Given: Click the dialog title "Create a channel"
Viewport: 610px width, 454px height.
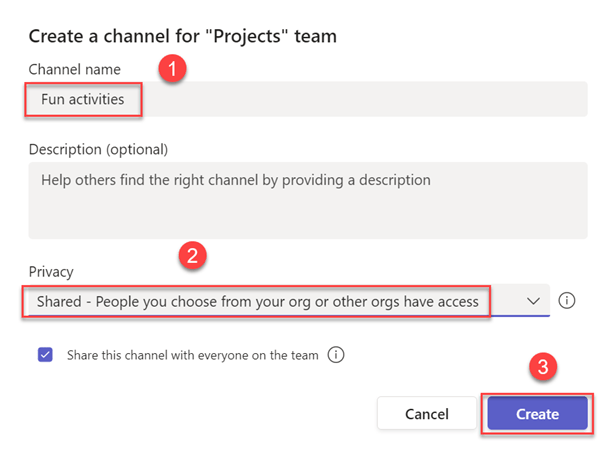Looking at the screenshot, I should 182,37.
